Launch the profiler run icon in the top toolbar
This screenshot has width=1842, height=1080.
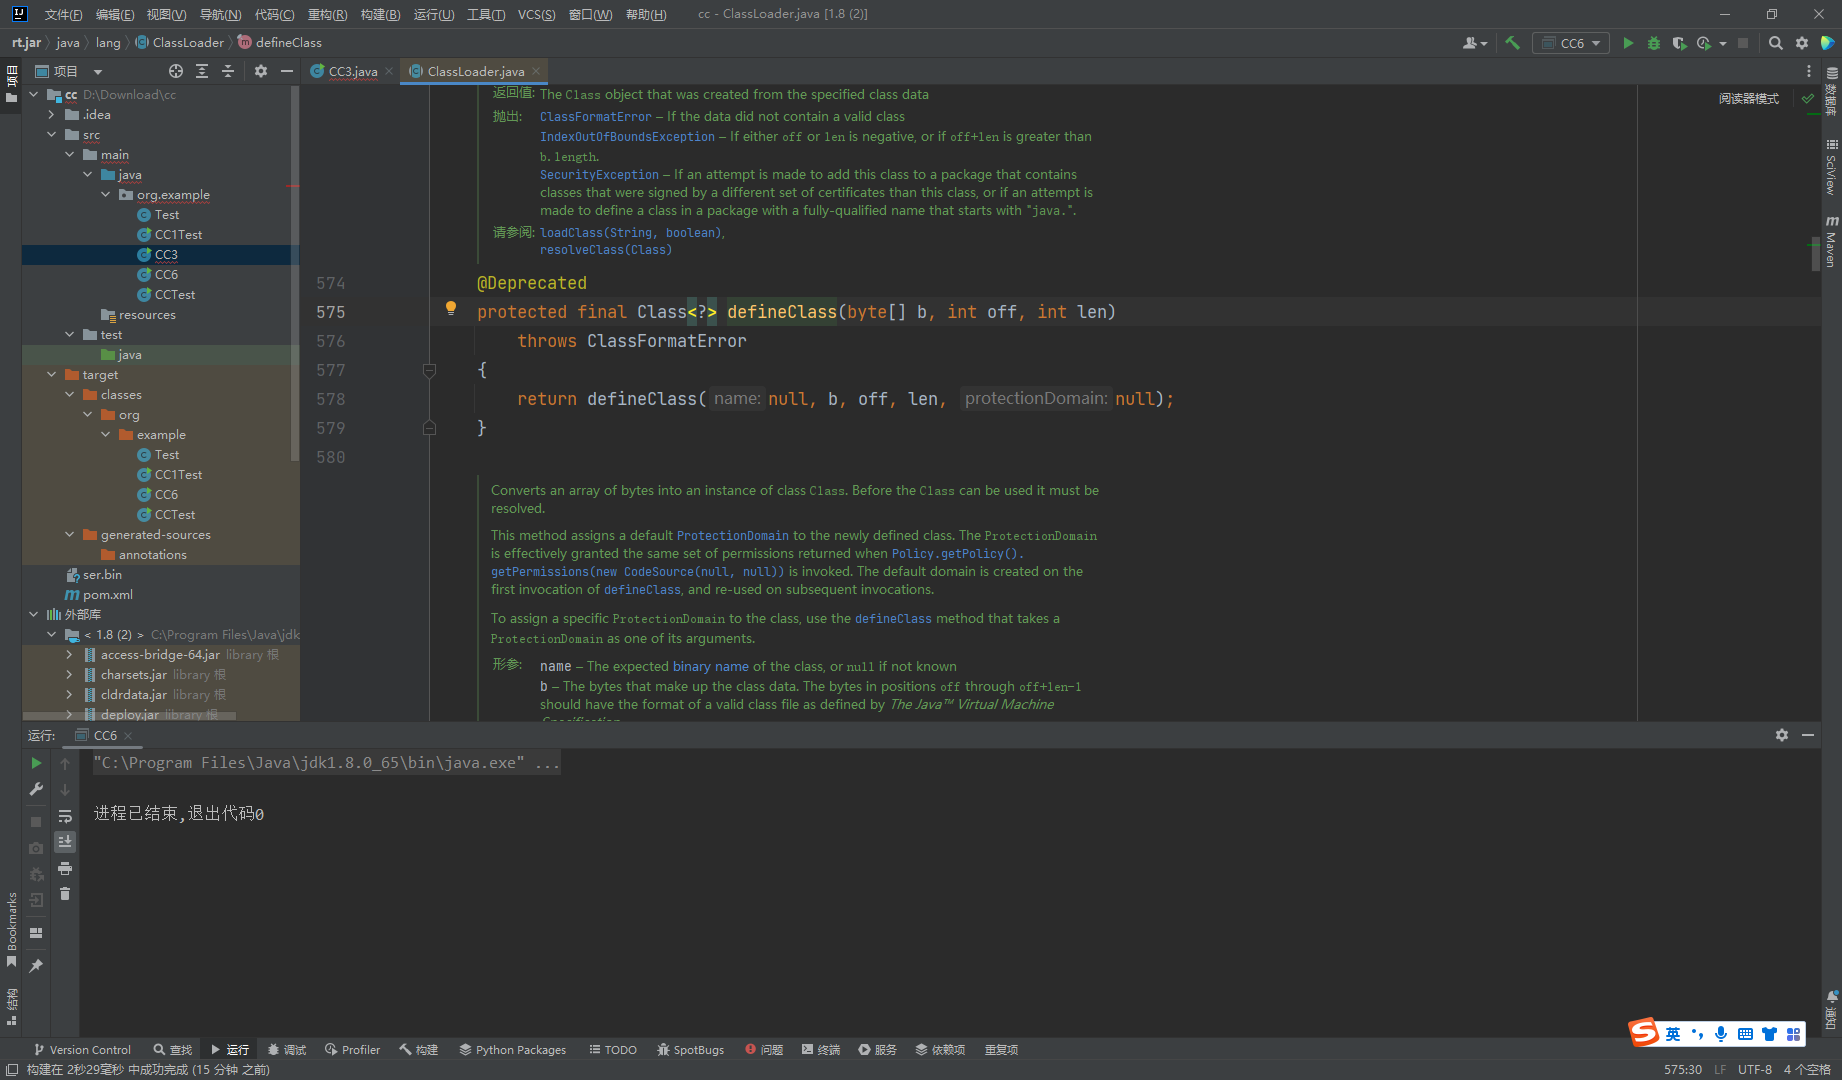point(1704,43)
